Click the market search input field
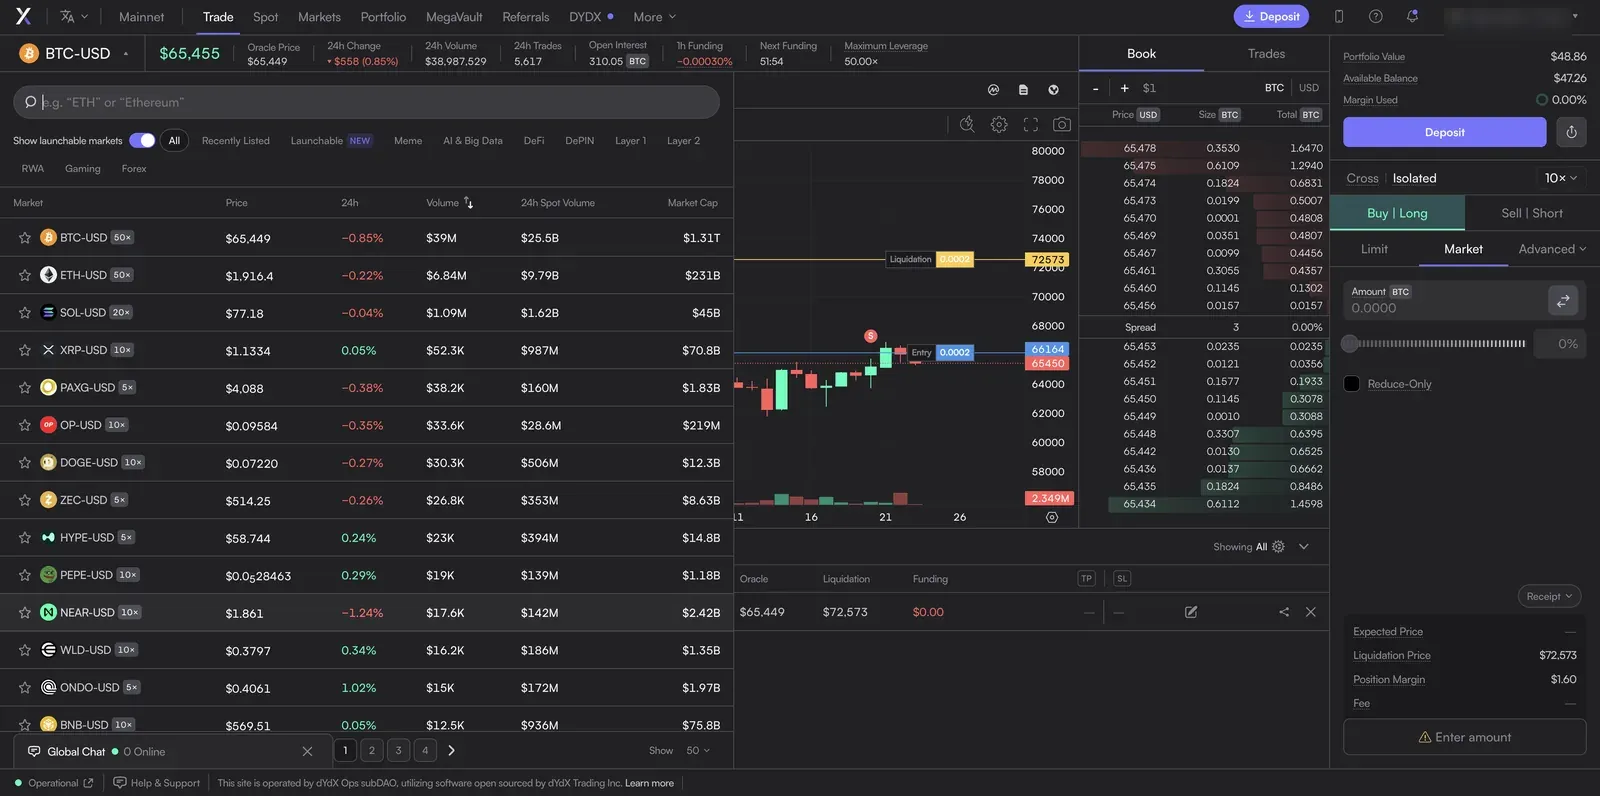This screenshot has height=796, width=1600. [x=366, y=102]
